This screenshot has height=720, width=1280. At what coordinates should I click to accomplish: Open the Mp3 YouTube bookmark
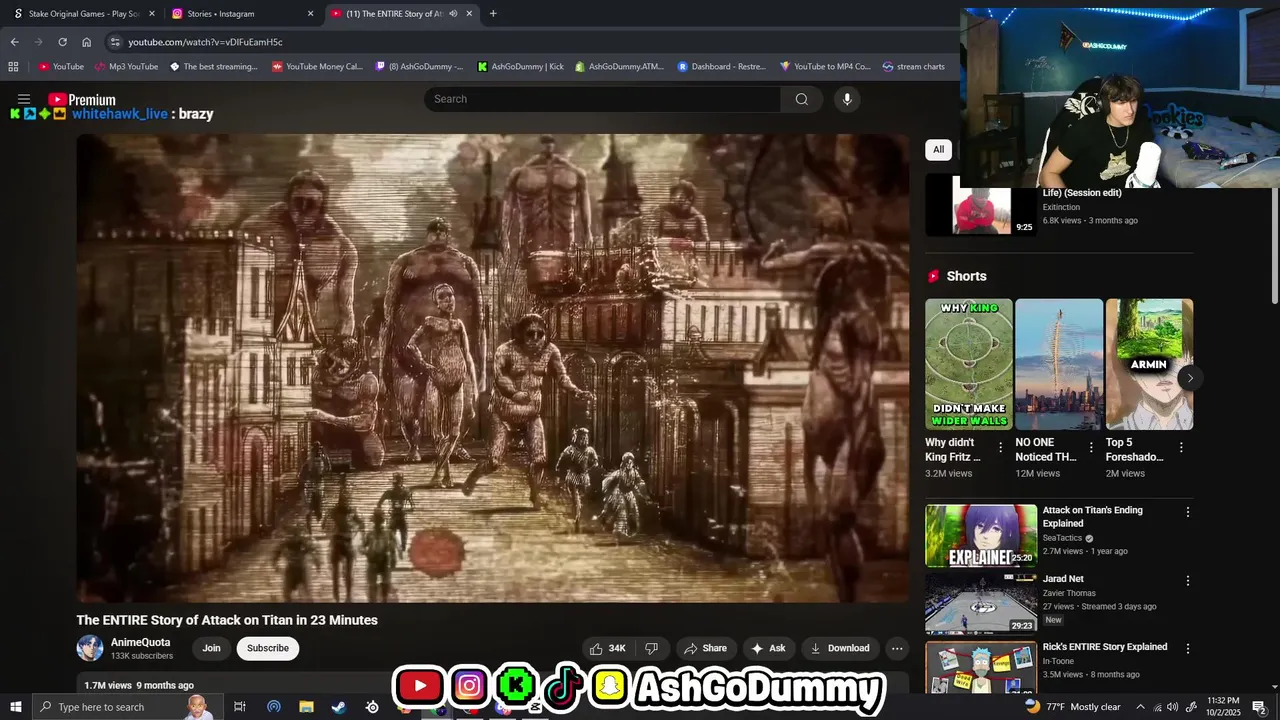(126, 67)
